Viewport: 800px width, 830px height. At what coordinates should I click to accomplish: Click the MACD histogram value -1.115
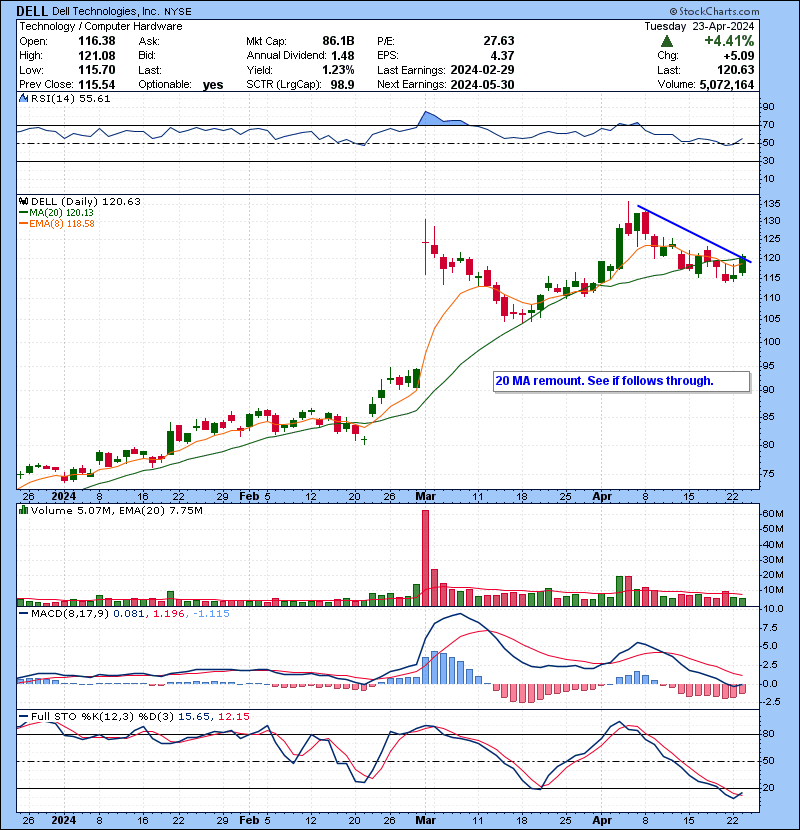tap(211, 614)
